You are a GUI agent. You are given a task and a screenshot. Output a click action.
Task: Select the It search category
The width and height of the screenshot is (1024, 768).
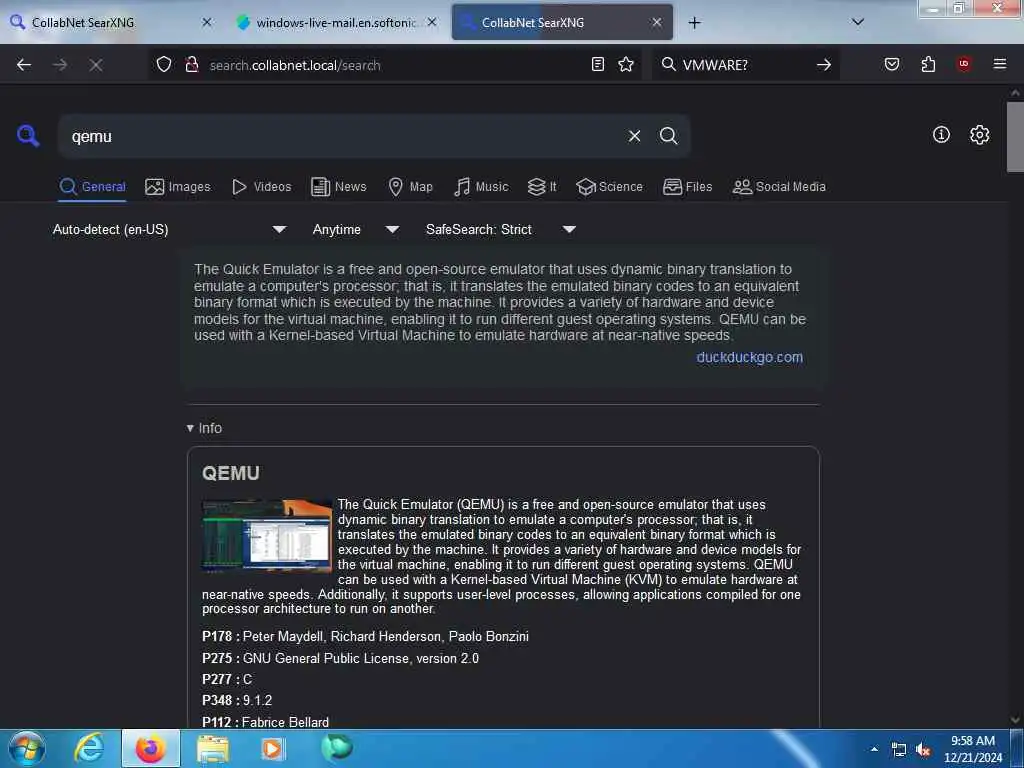(542, 187)
